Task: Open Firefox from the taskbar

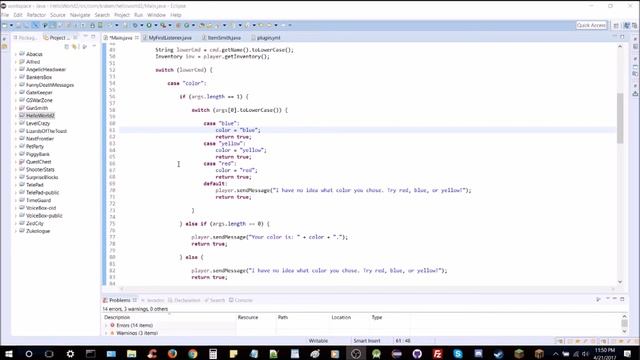Action: pos(172,353)
